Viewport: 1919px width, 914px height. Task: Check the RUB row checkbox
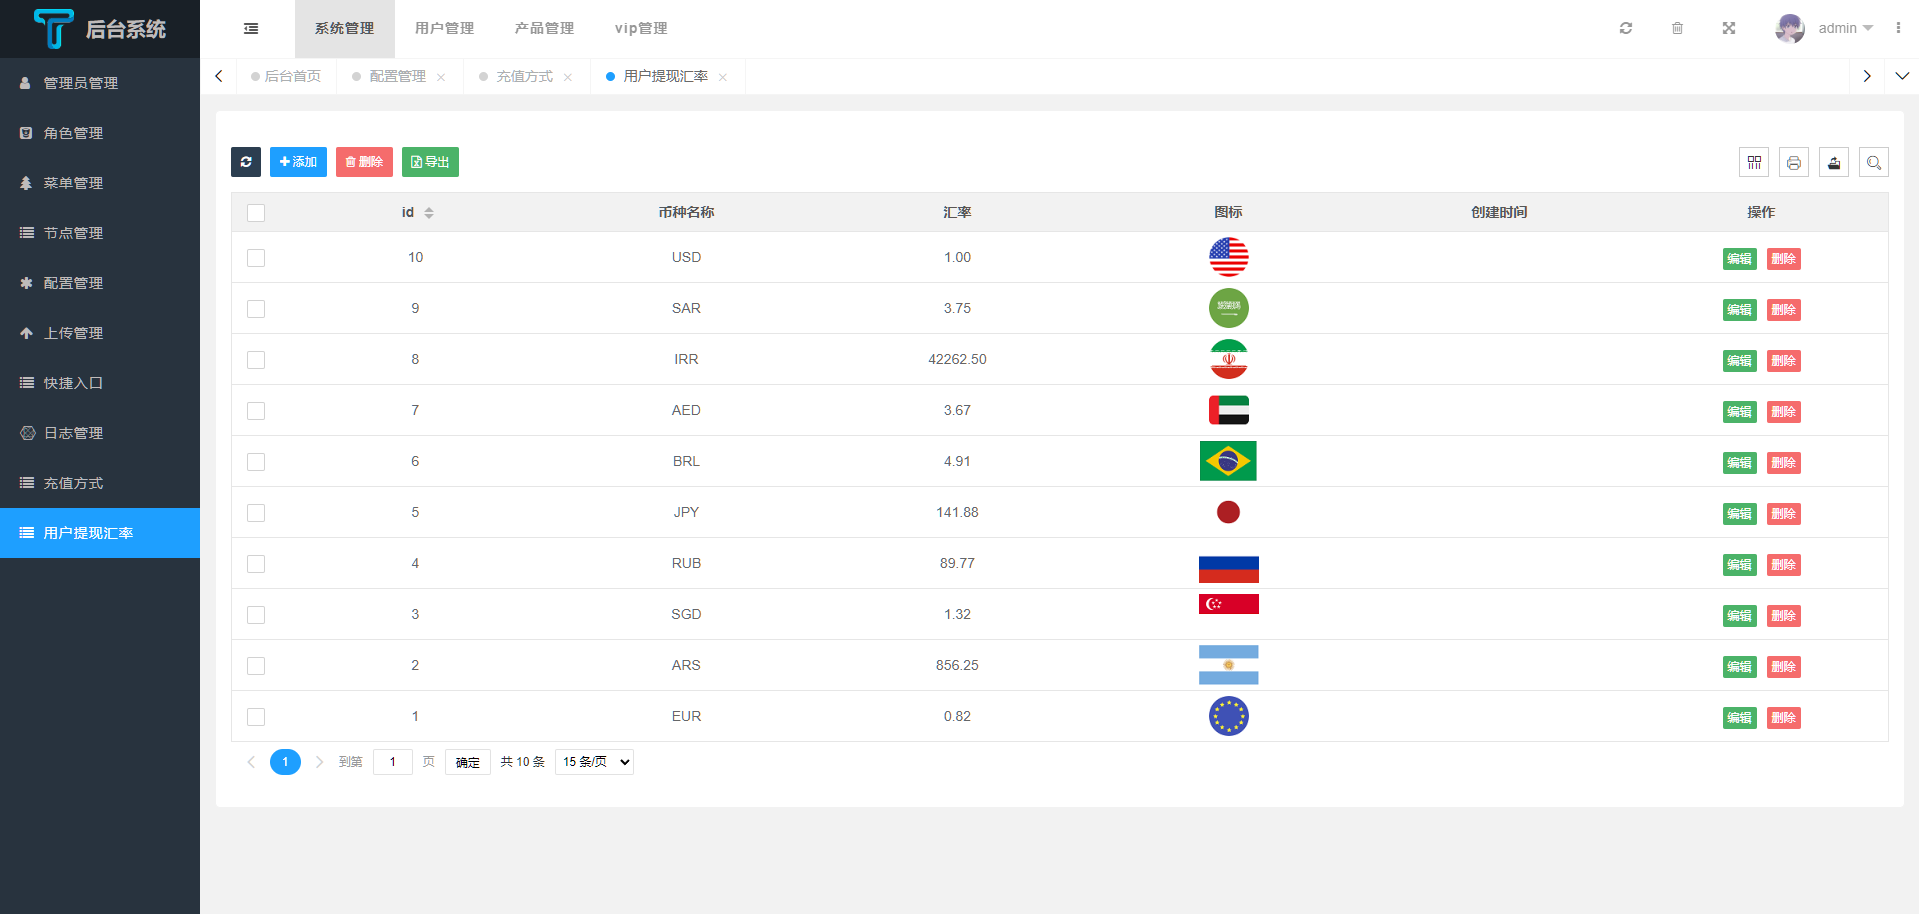(x=256, y=564)
